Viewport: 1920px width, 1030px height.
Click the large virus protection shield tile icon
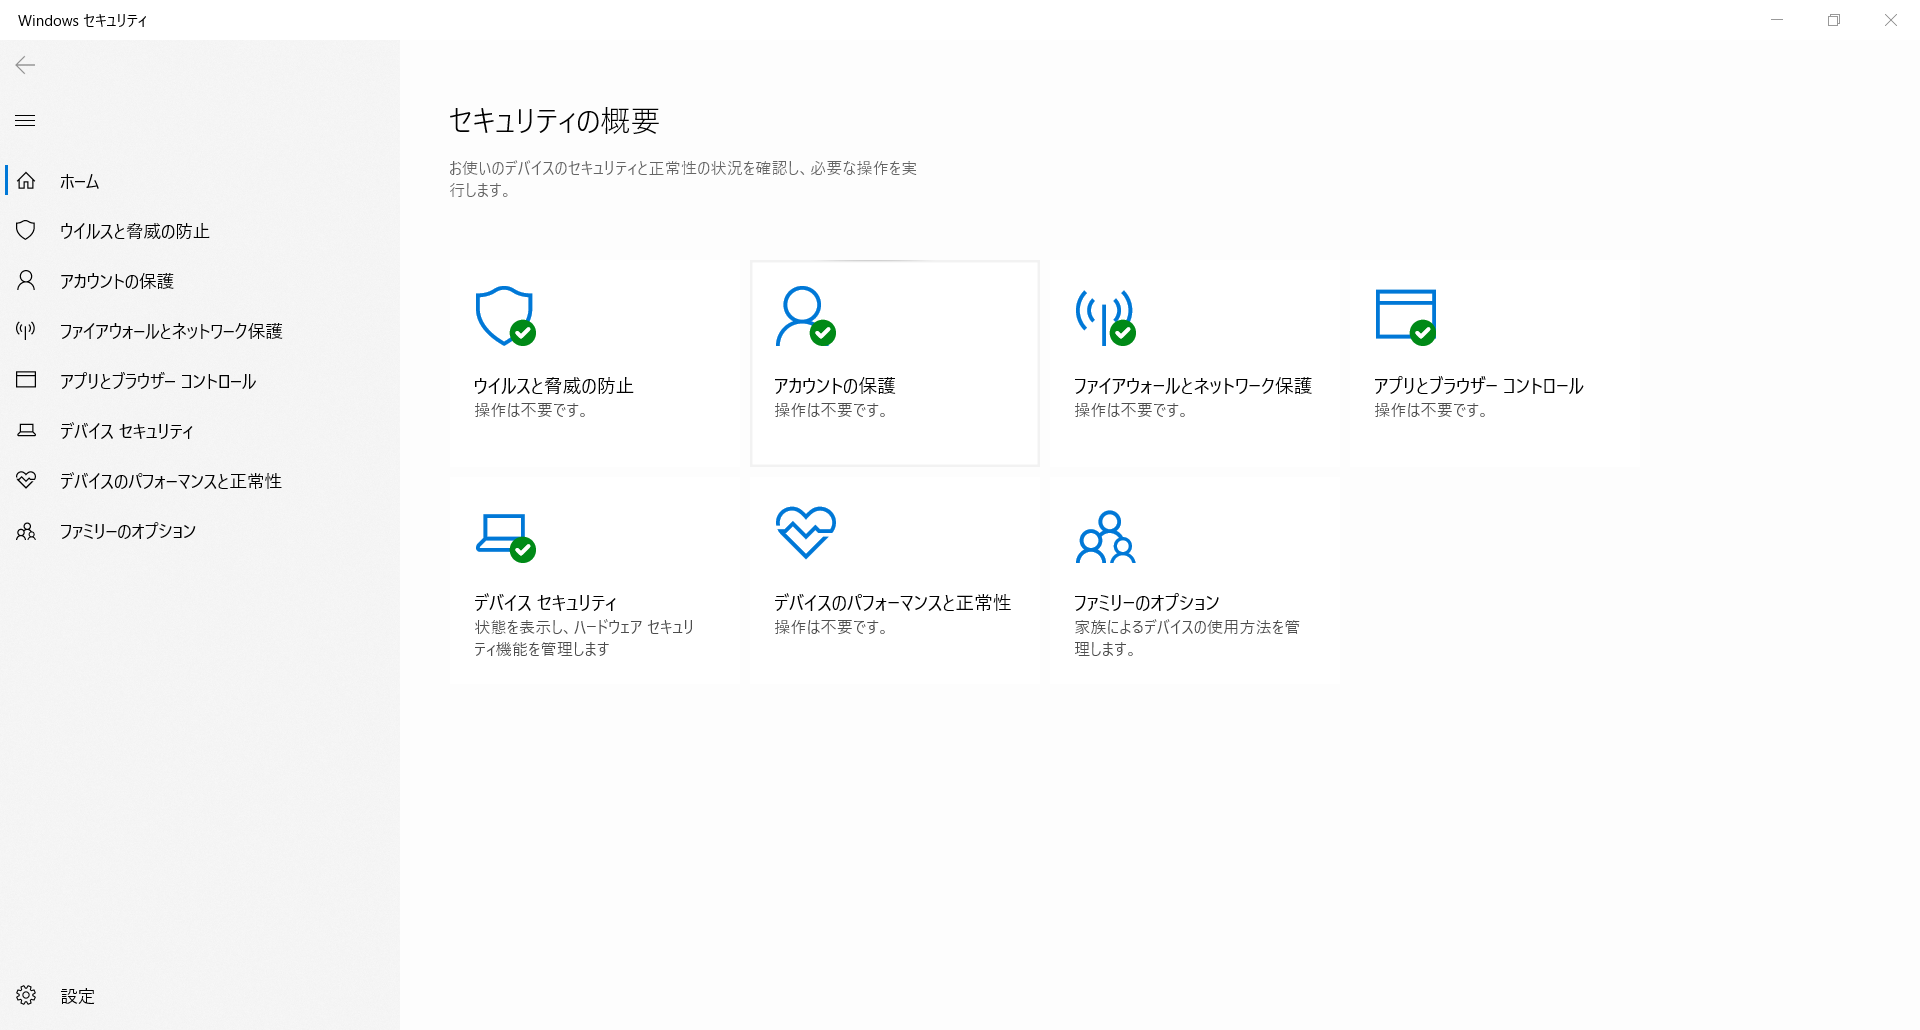click(504, 316)
